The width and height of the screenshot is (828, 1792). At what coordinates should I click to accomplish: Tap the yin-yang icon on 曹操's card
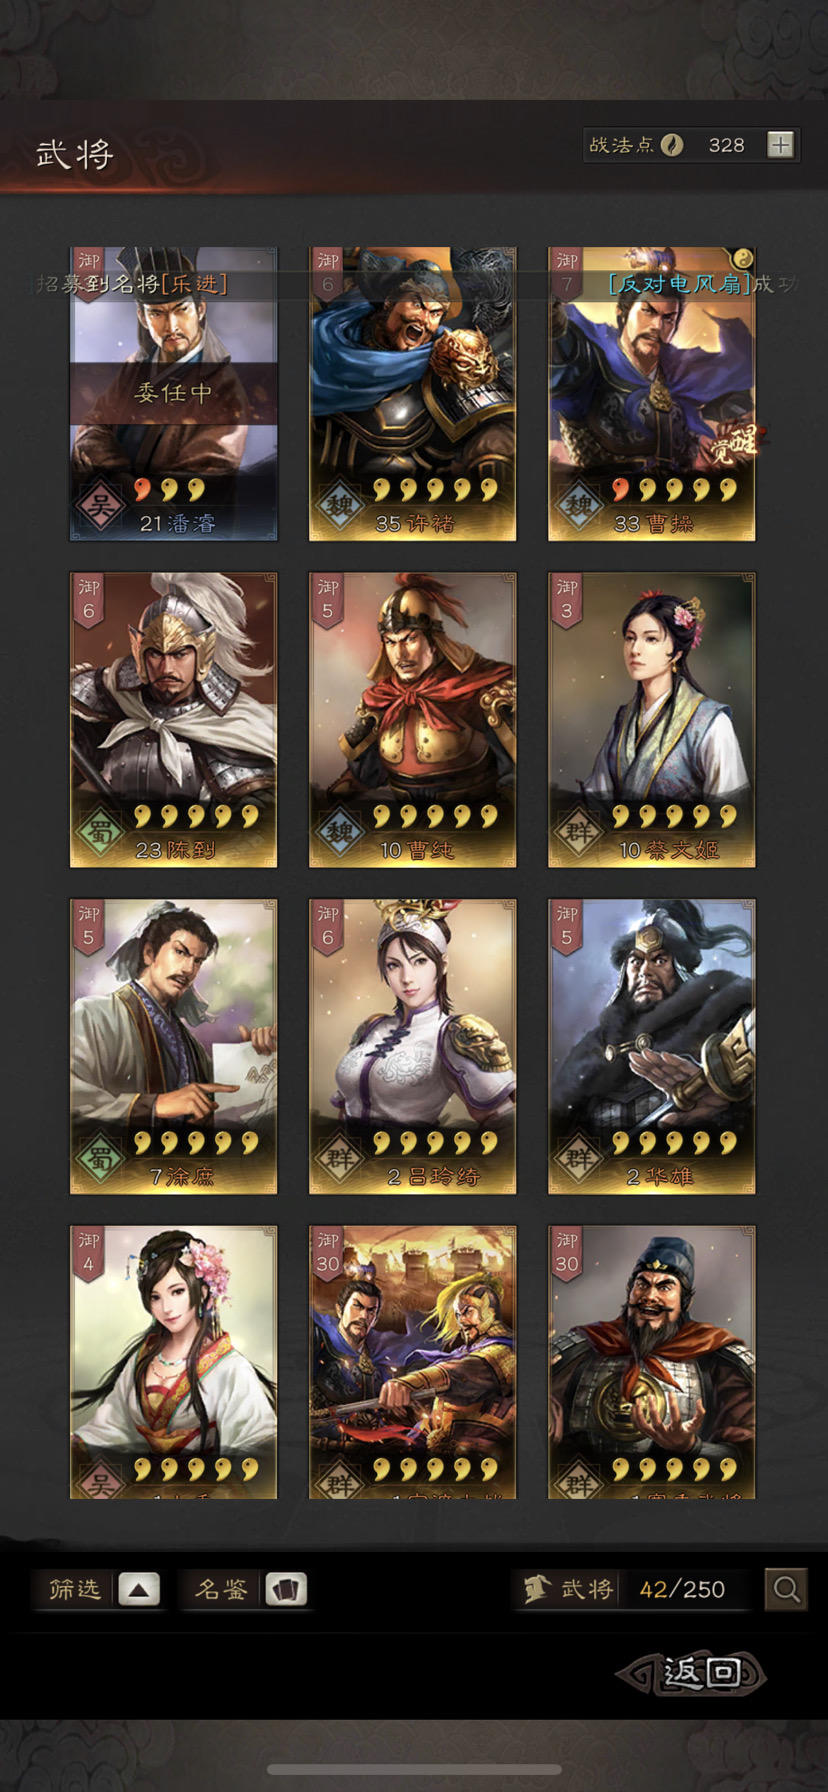(x=741, y=260)
